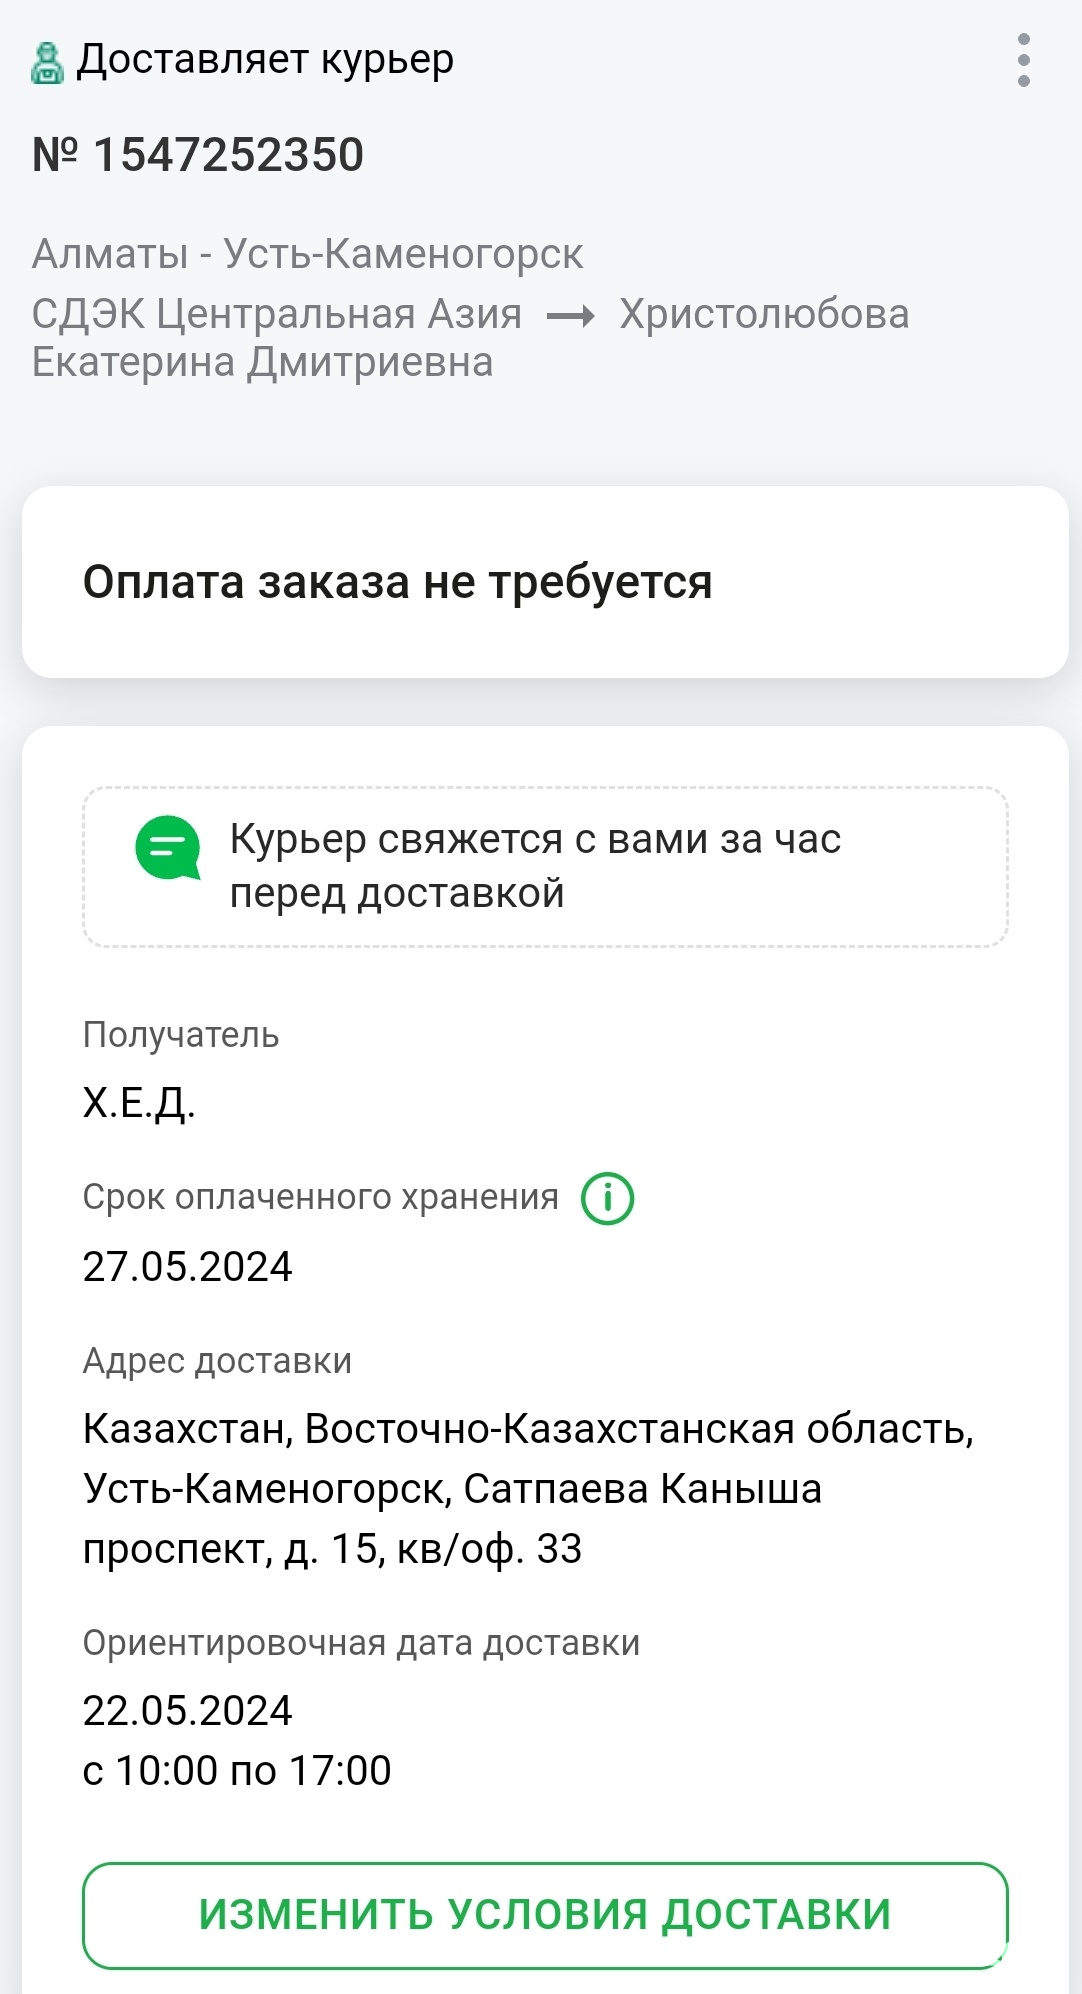
Task: Tap the Оплата заказа не требуется card
Action: tap(545, 582)
